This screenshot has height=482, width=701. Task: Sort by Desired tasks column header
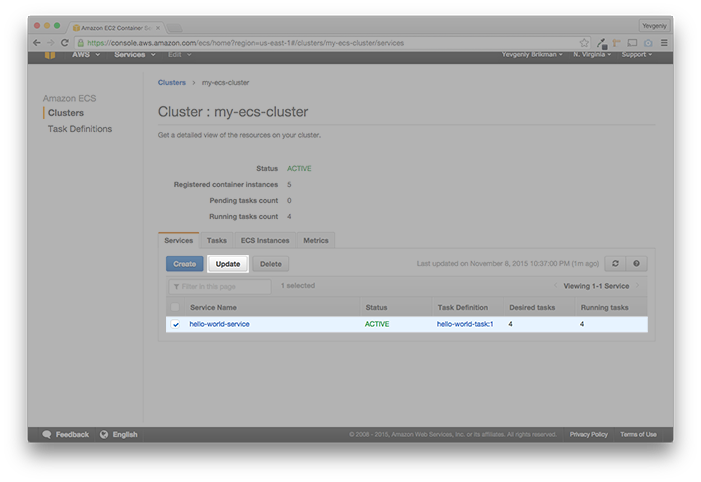coord(532,307)
